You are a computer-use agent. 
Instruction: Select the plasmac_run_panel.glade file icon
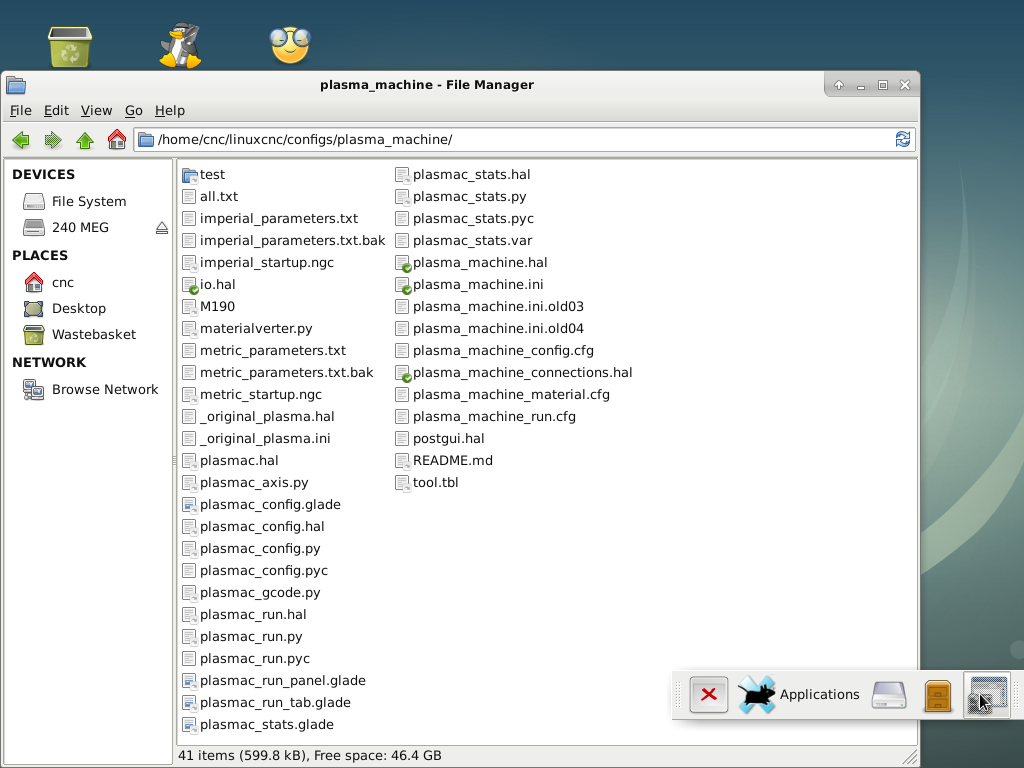click(189, 681)
